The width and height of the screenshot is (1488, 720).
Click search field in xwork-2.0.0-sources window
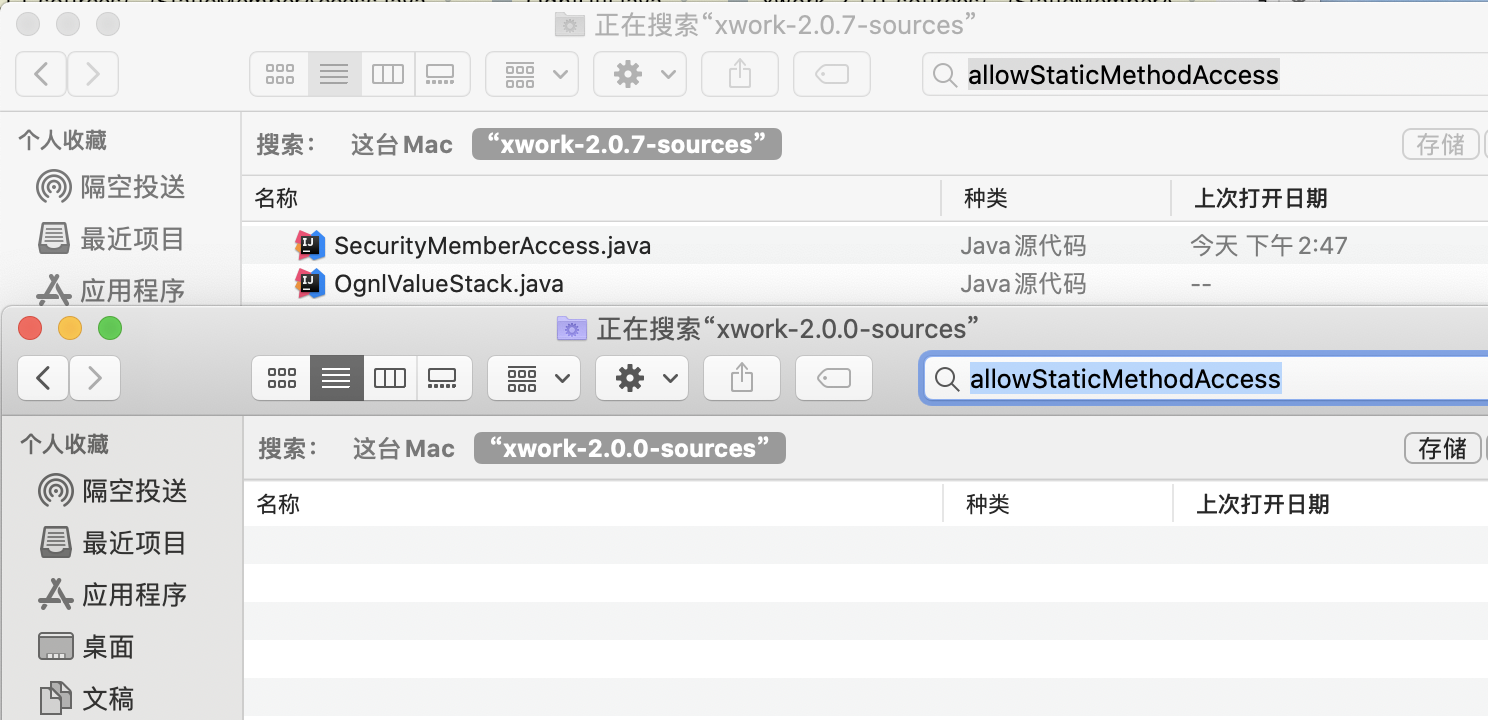(1204, 379)
